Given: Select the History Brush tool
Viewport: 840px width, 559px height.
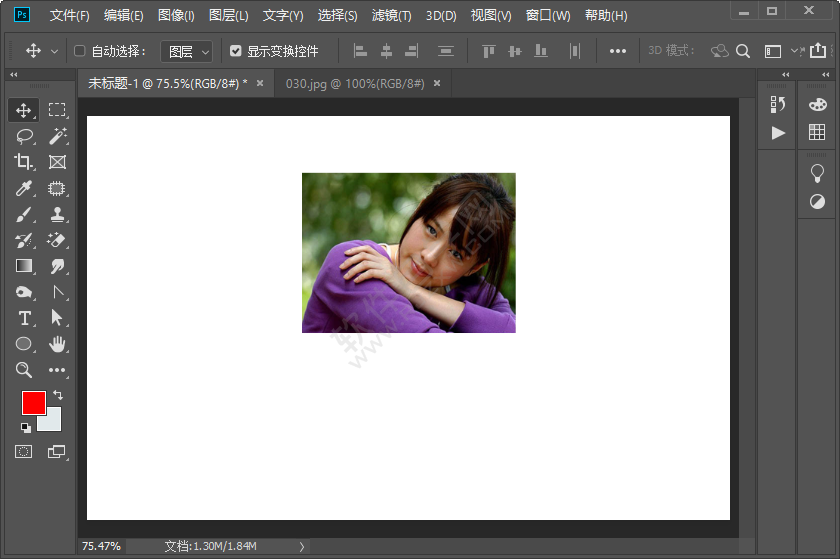Looking at the screenshot, I should [24, 240].
